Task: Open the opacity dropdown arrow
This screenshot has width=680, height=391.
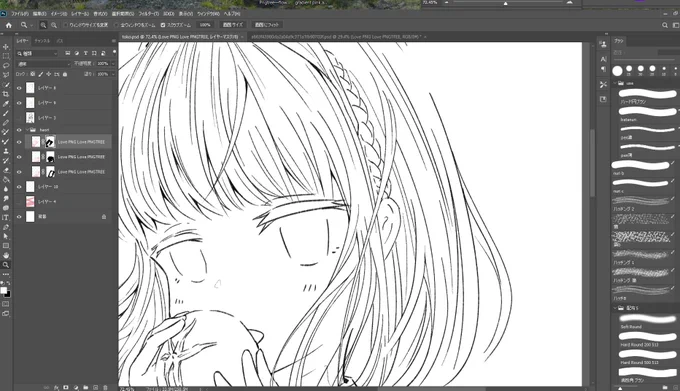Action: click(x=113, y=64)
